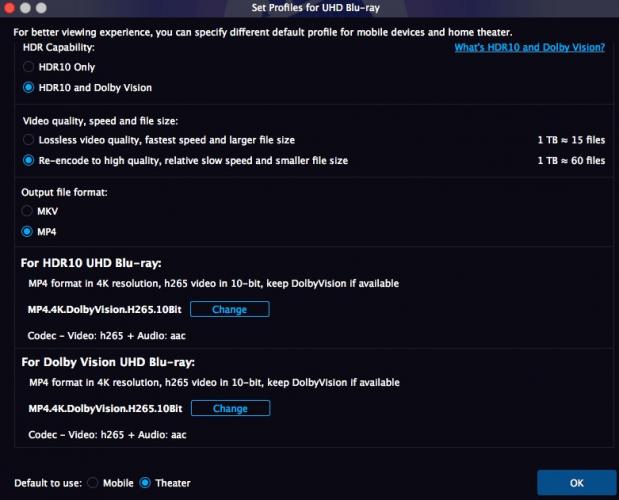Select MKV output file format
This screenshot has width=619, height=500.
tap(27, 211)
